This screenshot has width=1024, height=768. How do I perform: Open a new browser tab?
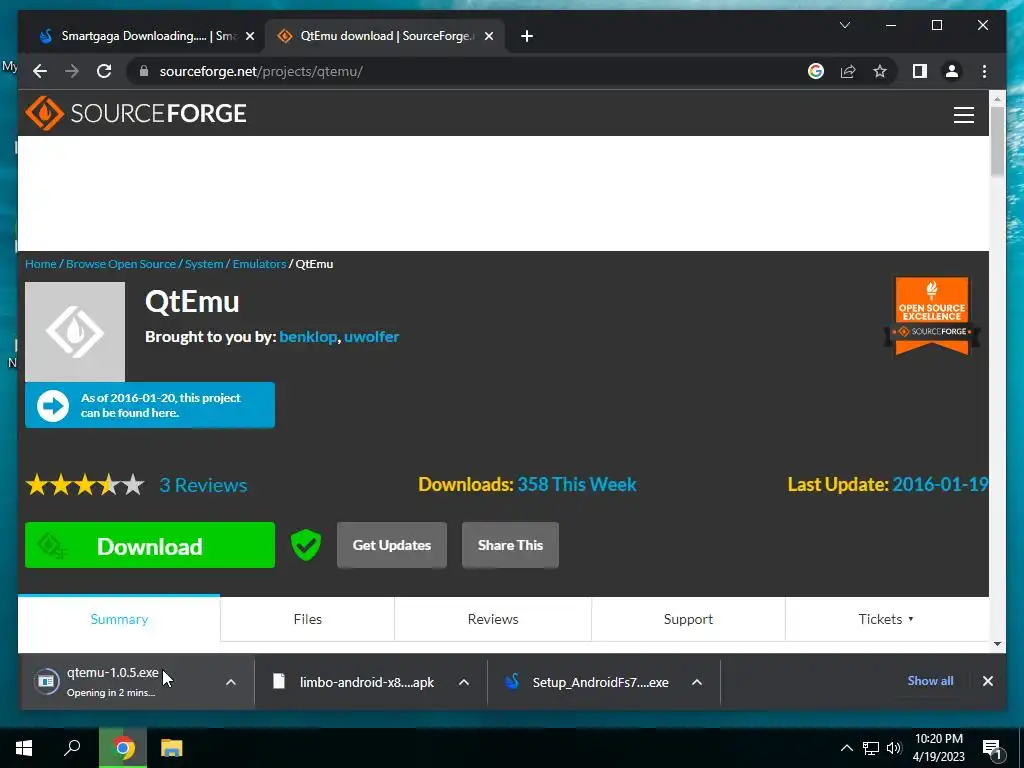coord(526,36)
